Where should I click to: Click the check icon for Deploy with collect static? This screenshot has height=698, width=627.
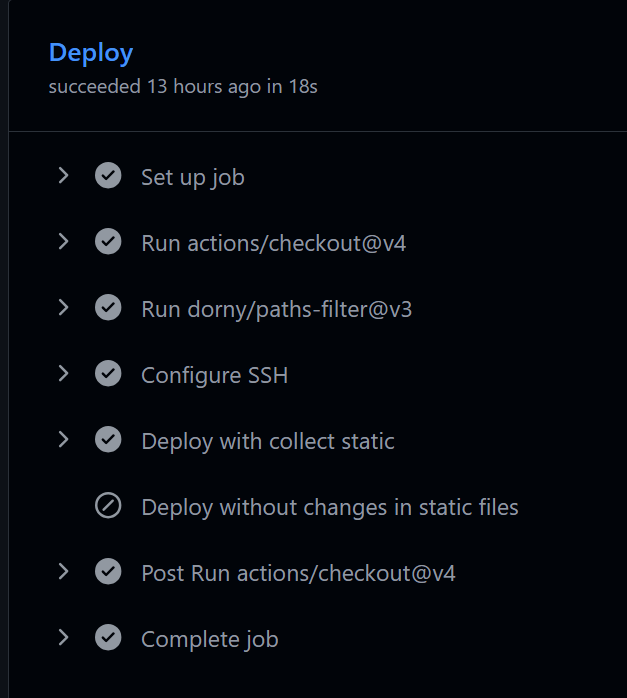point(108,440)
